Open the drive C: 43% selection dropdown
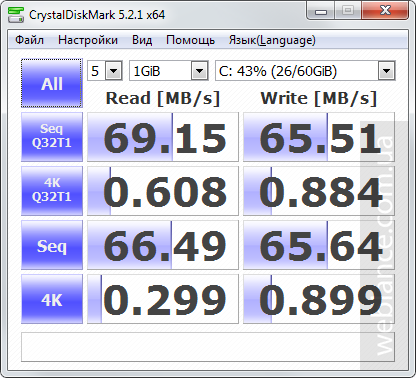Viewport: 416px width, 378px height. coord(305,71)
